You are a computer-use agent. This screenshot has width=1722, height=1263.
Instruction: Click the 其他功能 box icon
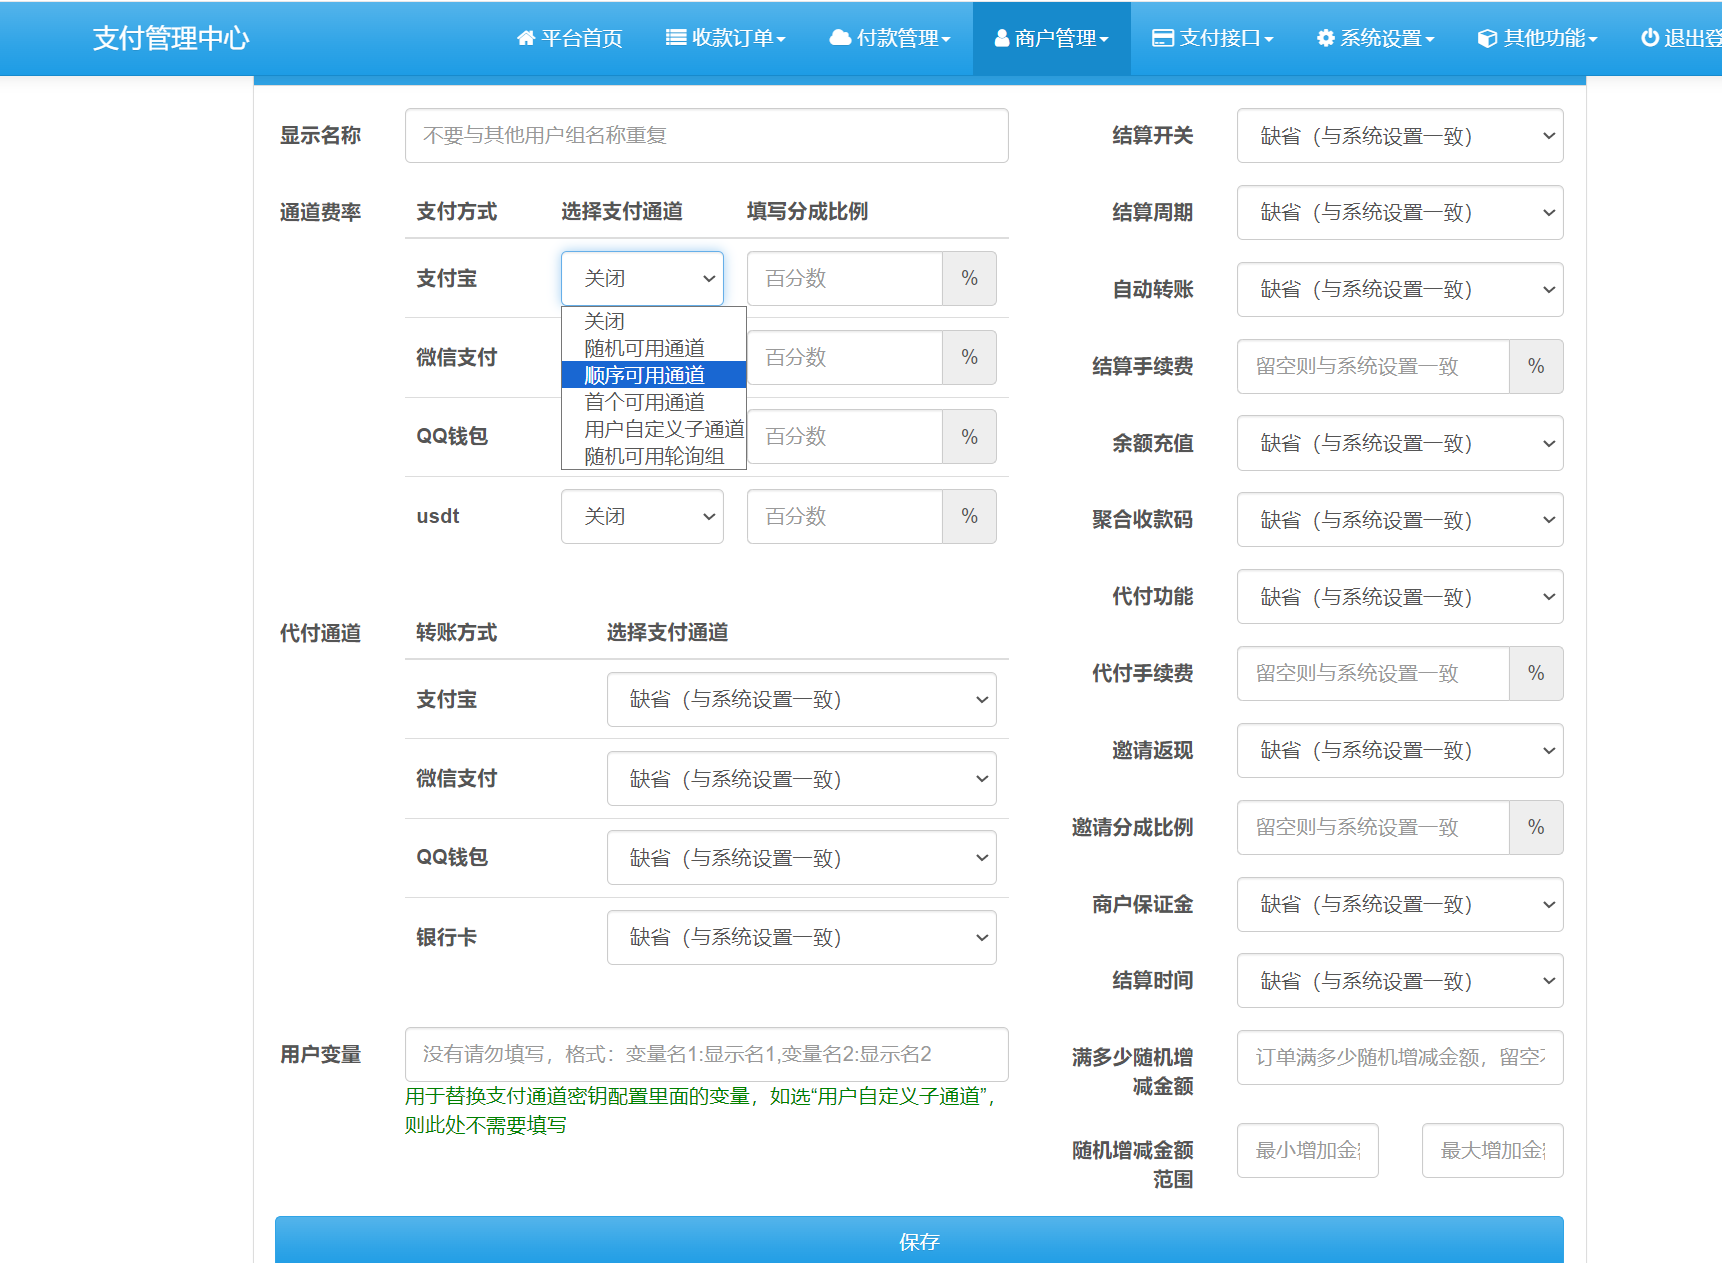[x=1485, y=38]
